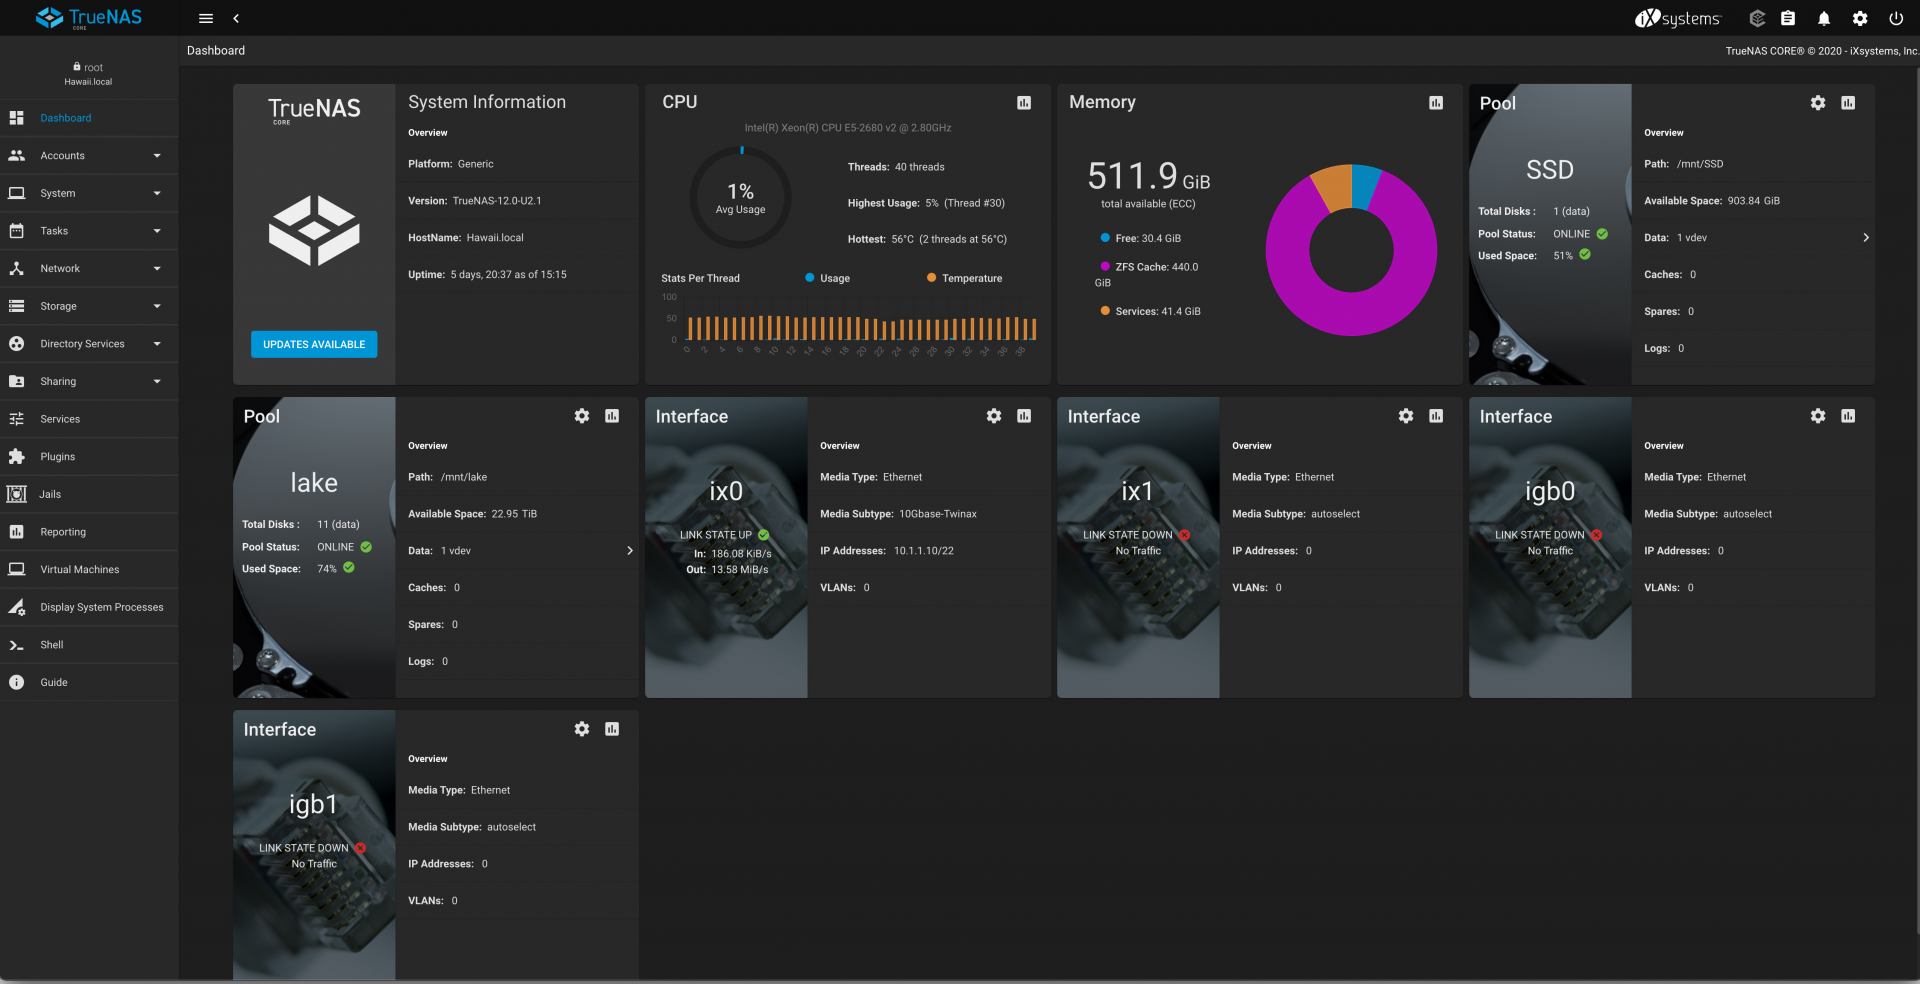Open ix1 interface reports chart icon
Viewport: 1920px width, 984px height.
(1436, 416)
